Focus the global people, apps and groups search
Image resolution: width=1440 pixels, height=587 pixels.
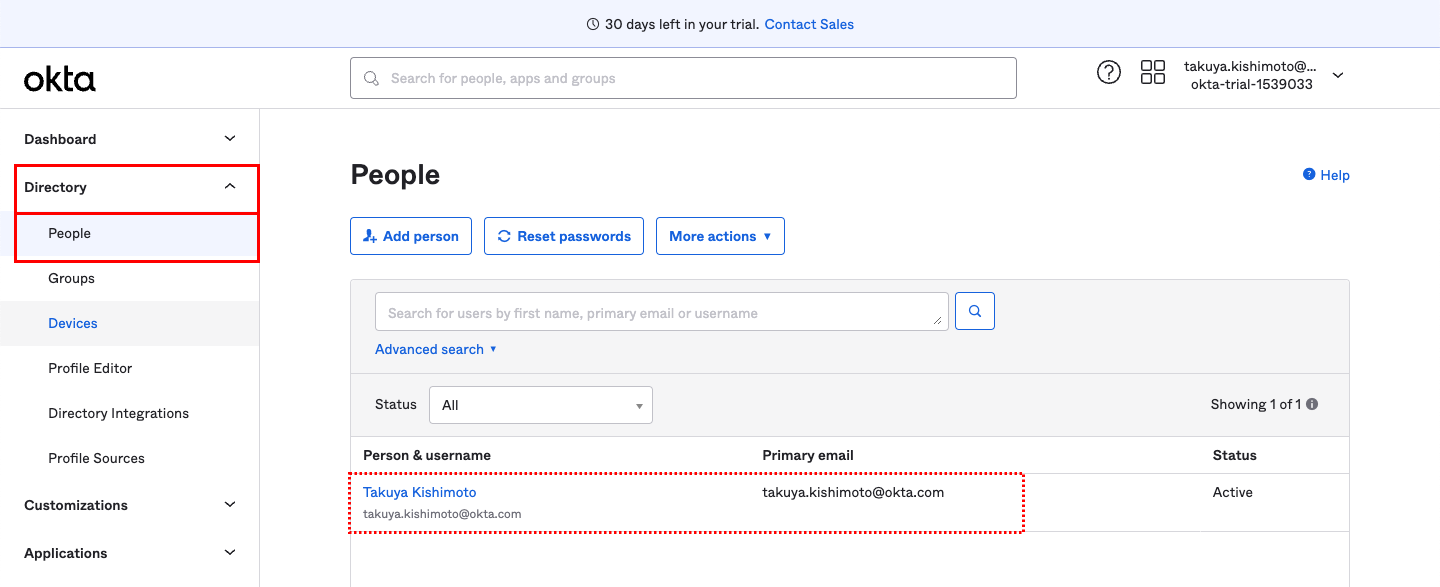[x=683, y=78]
